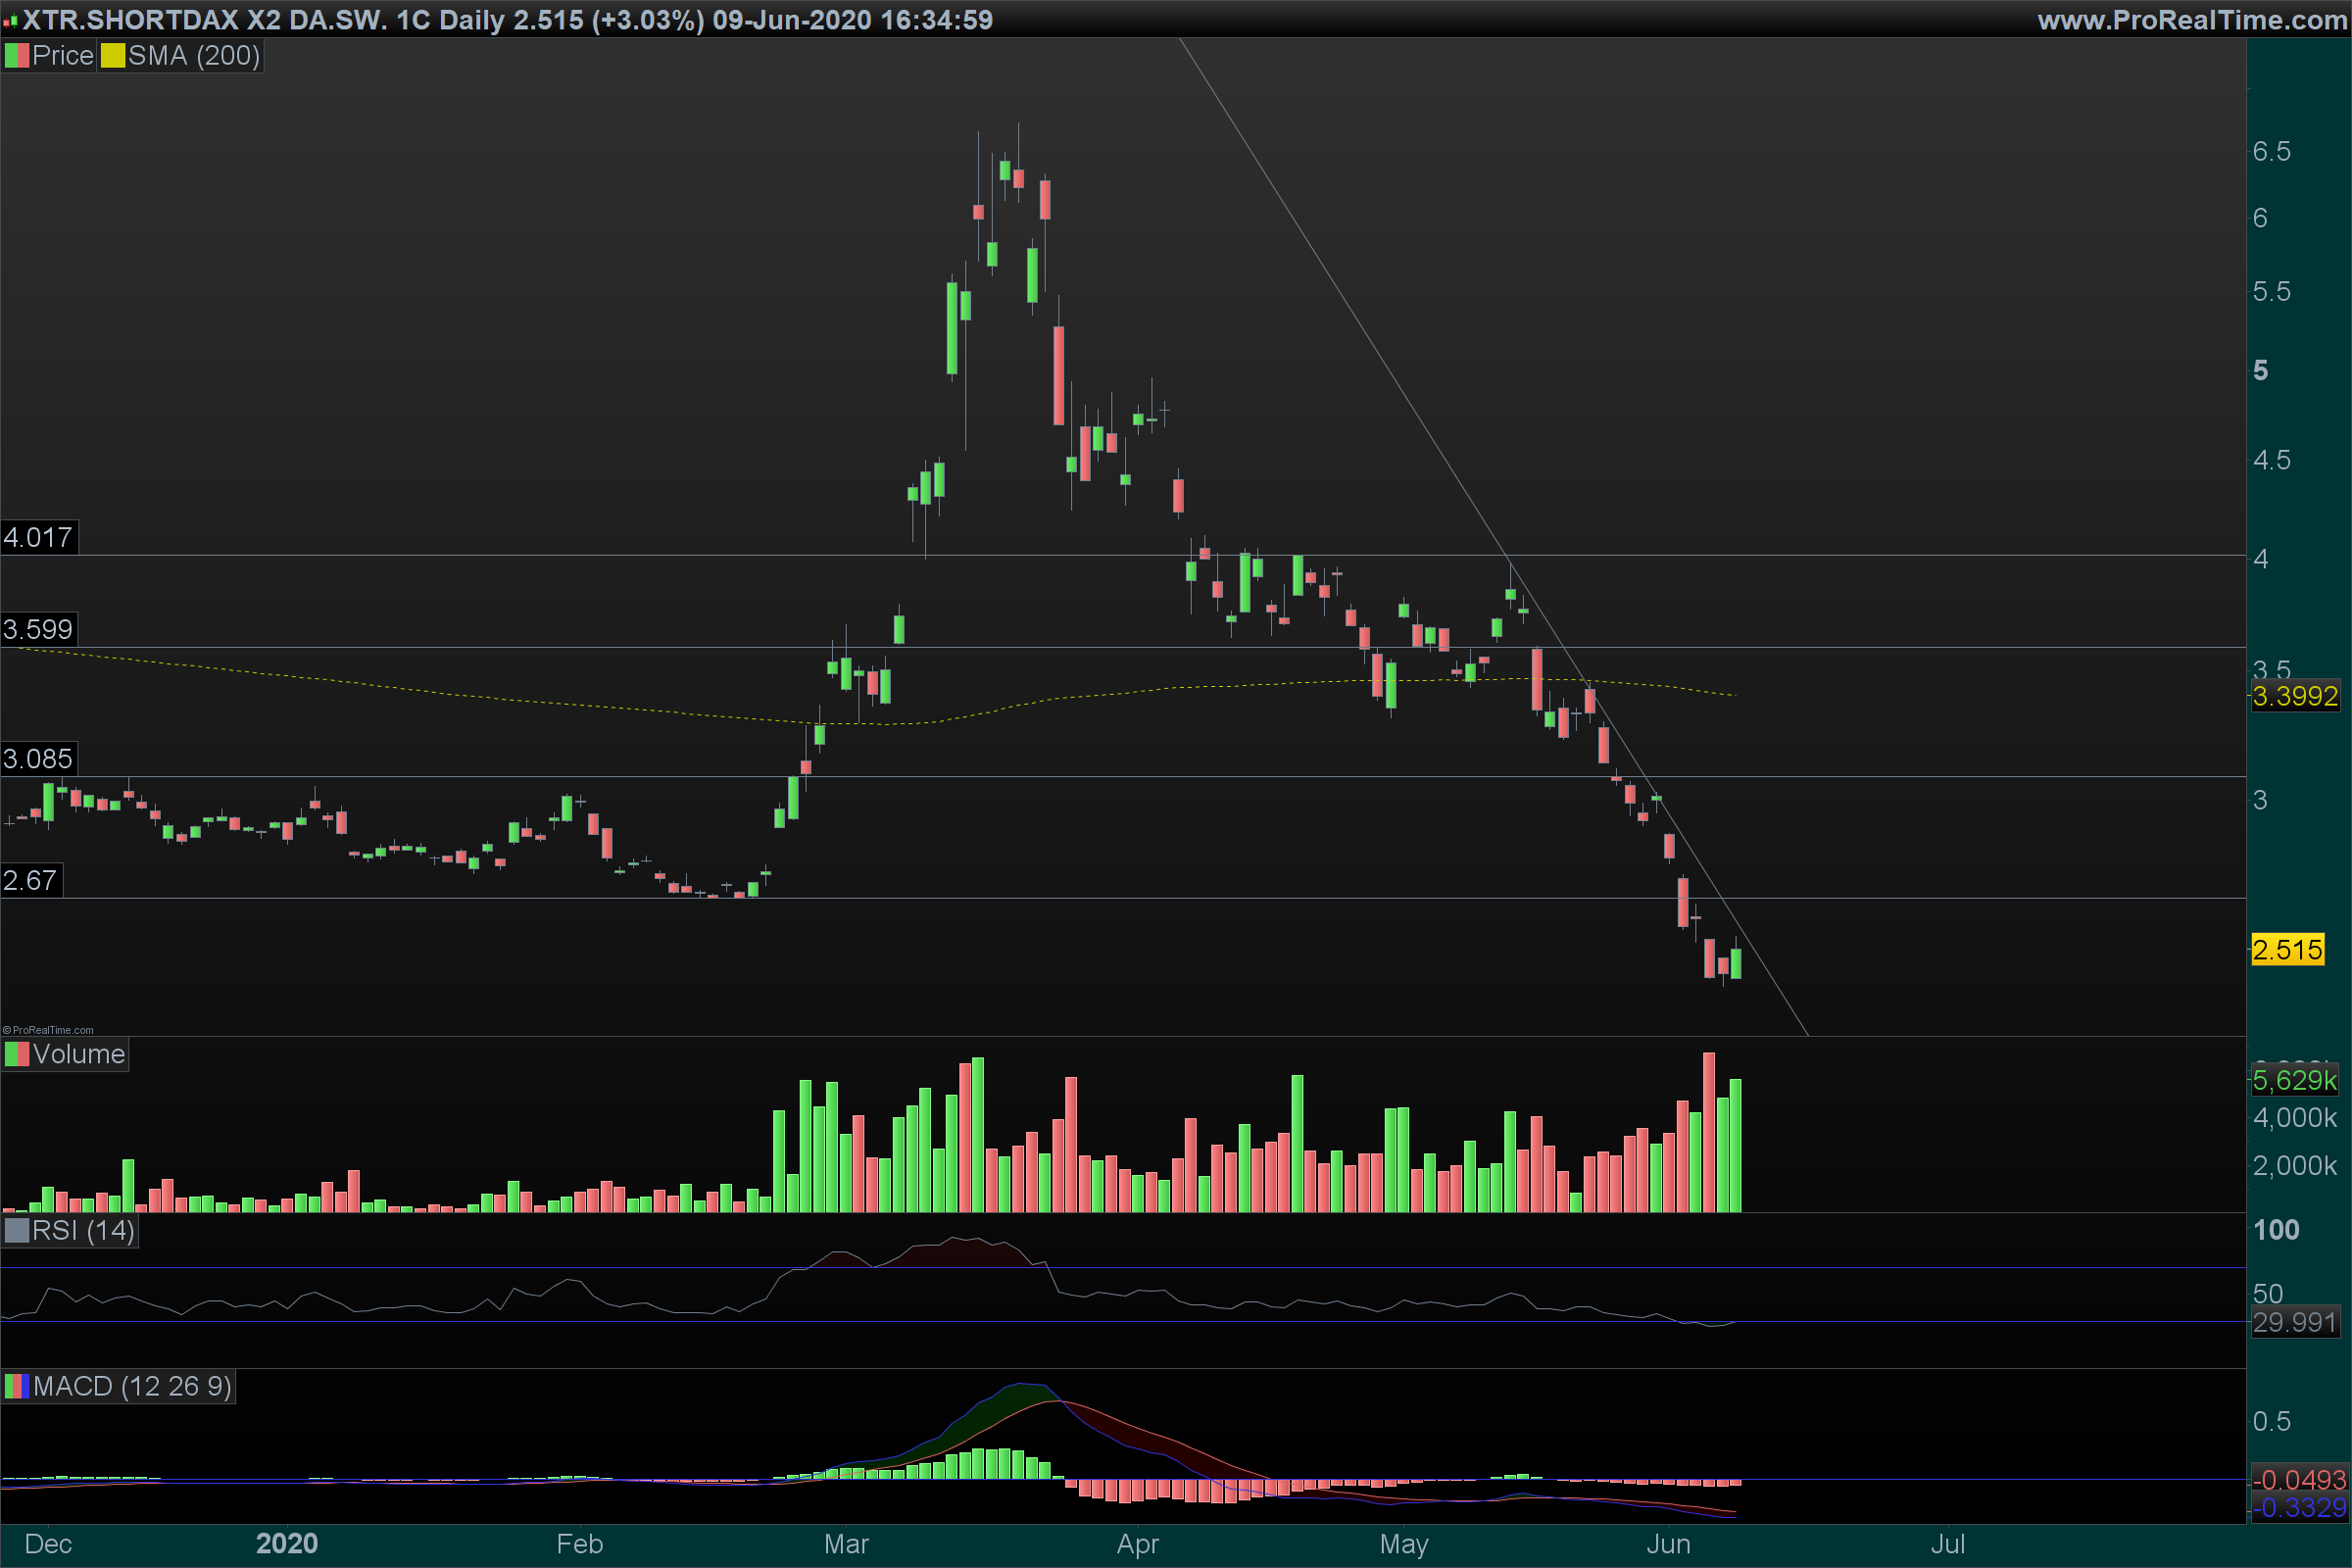Click the RSI value tag 29.991
Screen dimensions: 2352x1568
(2294, 1322)
